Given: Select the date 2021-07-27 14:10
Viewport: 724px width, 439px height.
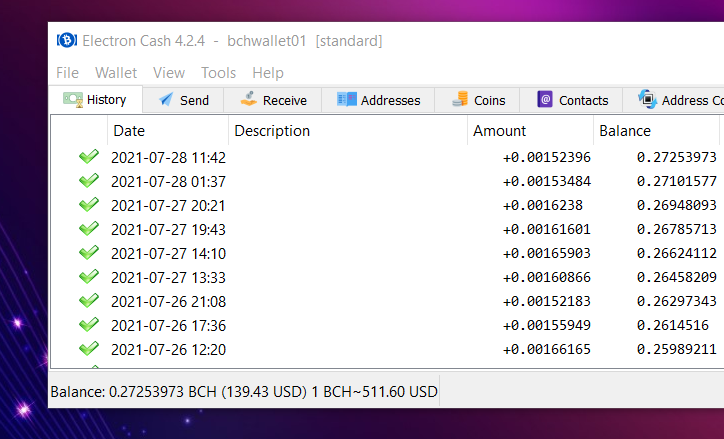Looking at the screenshot, I should pyautogui.click(x=169, y=254).
